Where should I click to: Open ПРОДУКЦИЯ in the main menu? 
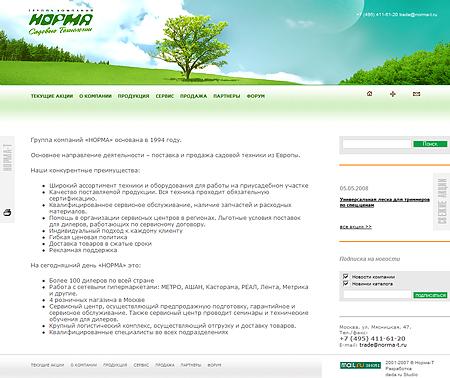[x=133, y=96]
